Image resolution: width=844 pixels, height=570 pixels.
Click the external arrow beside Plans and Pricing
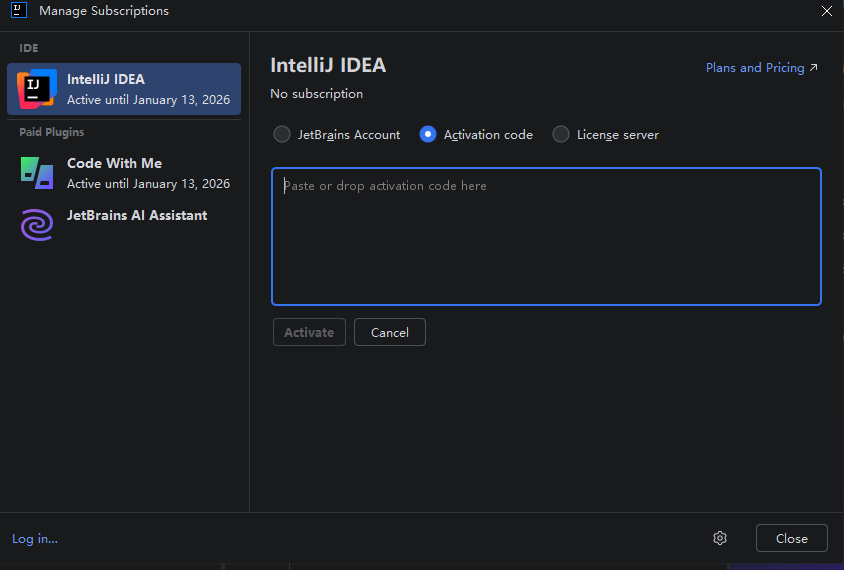click(x=814, y=68)
